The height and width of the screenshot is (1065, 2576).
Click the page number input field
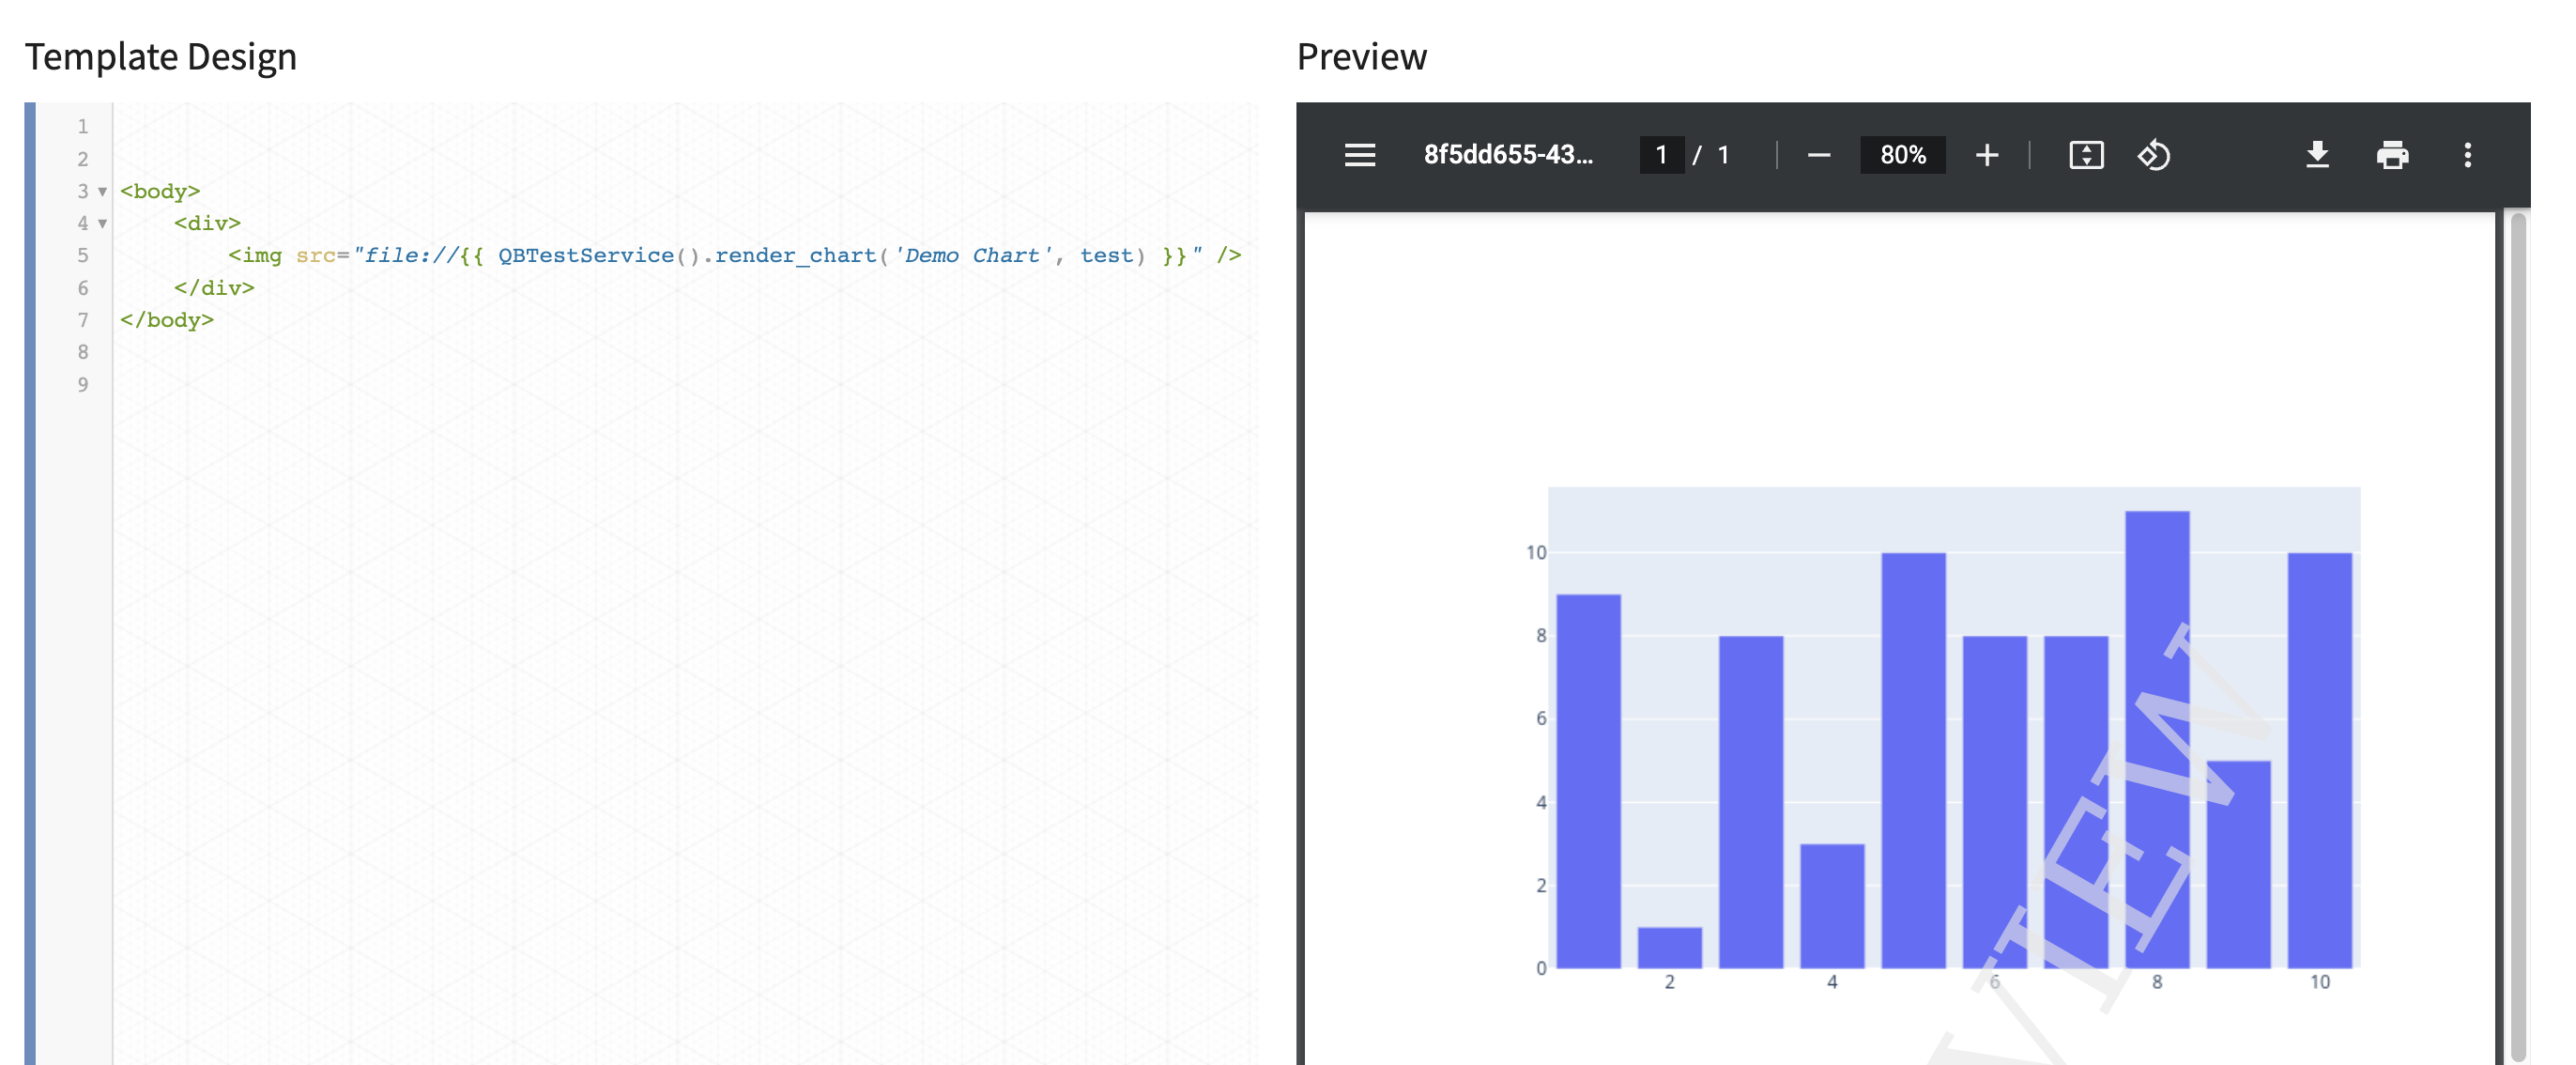(x=1661, y=155)
